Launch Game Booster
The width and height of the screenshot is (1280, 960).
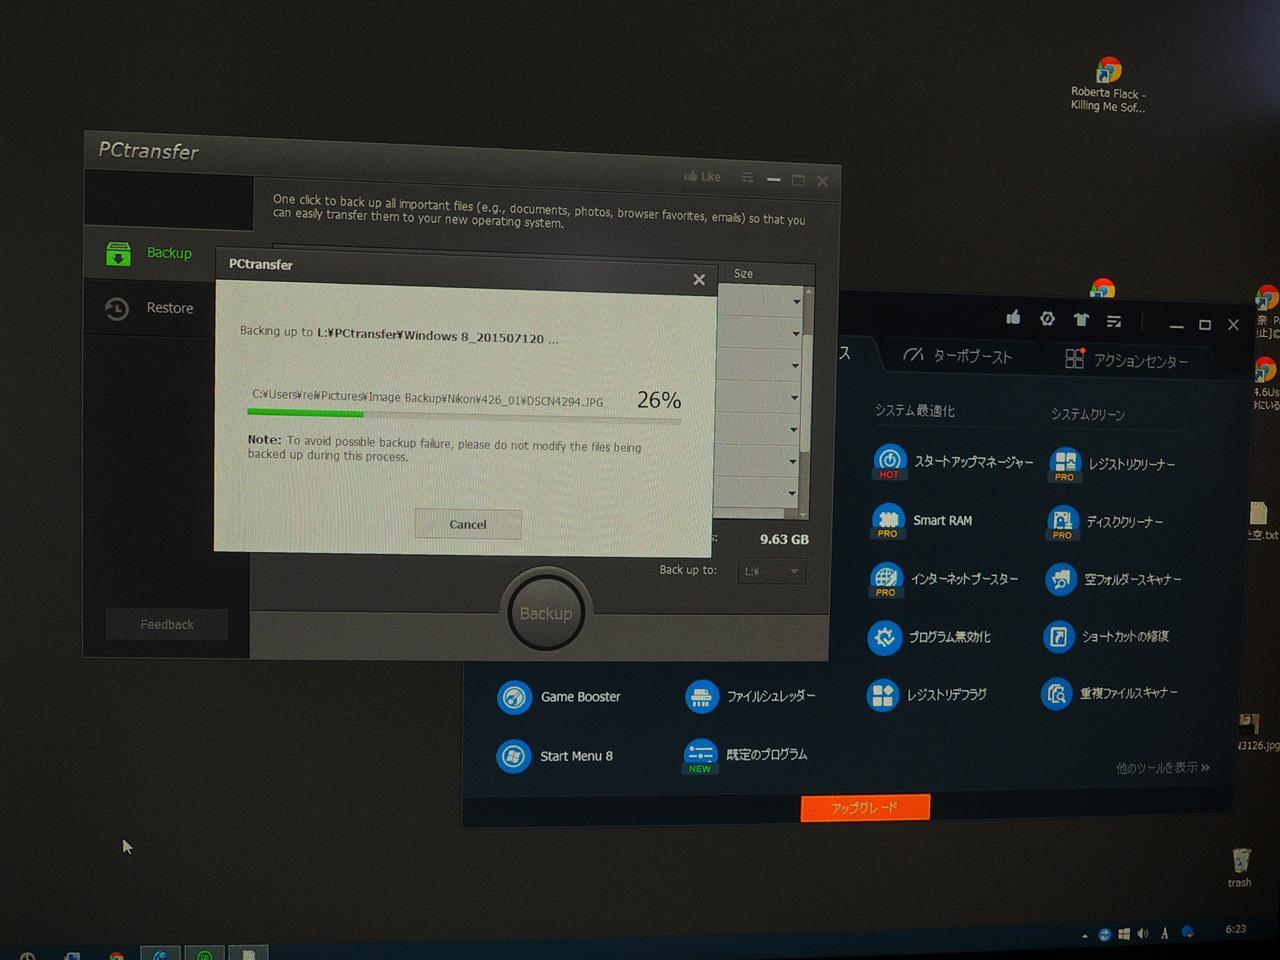tap(558, 697)
